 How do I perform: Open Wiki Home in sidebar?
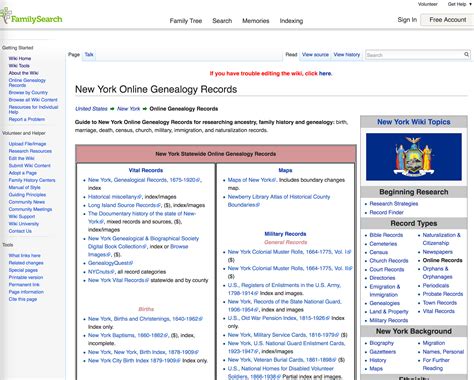coord(20,58)
